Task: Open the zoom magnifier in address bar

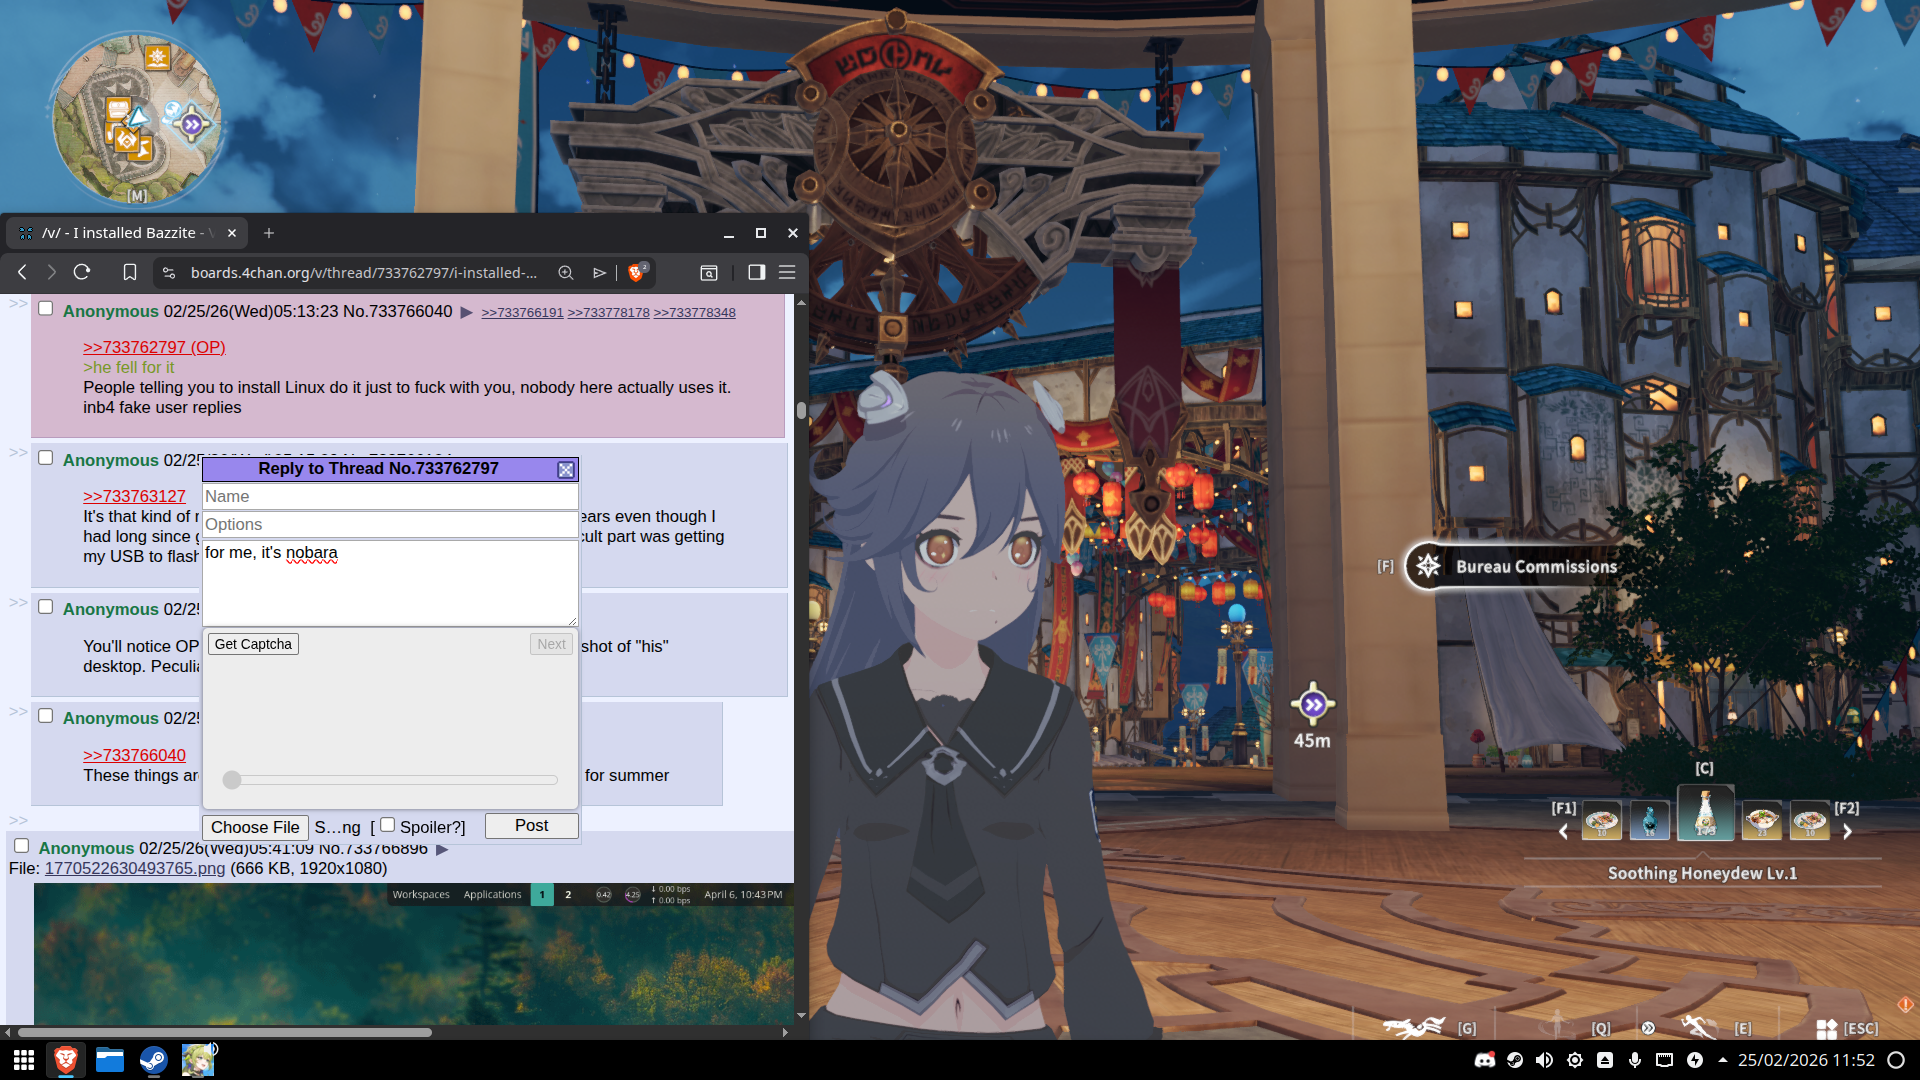Action: pyautogui.click(x=566, y=272)
